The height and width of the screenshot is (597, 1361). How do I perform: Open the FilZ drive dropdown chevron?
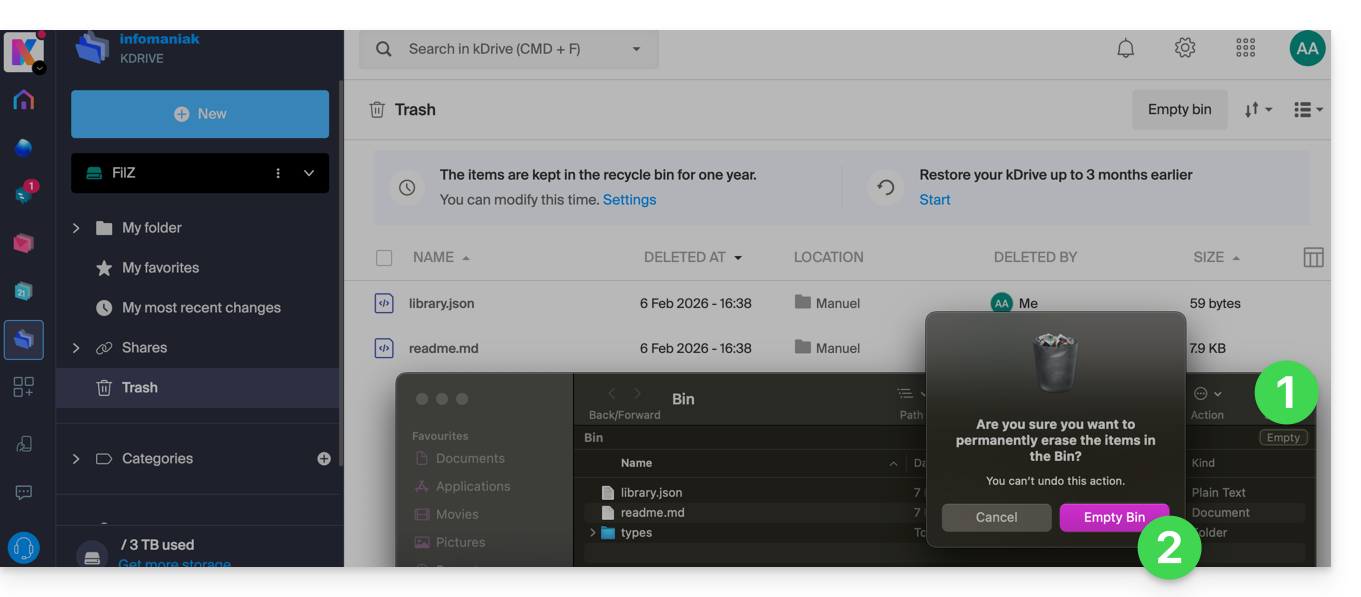click(309, 173)
